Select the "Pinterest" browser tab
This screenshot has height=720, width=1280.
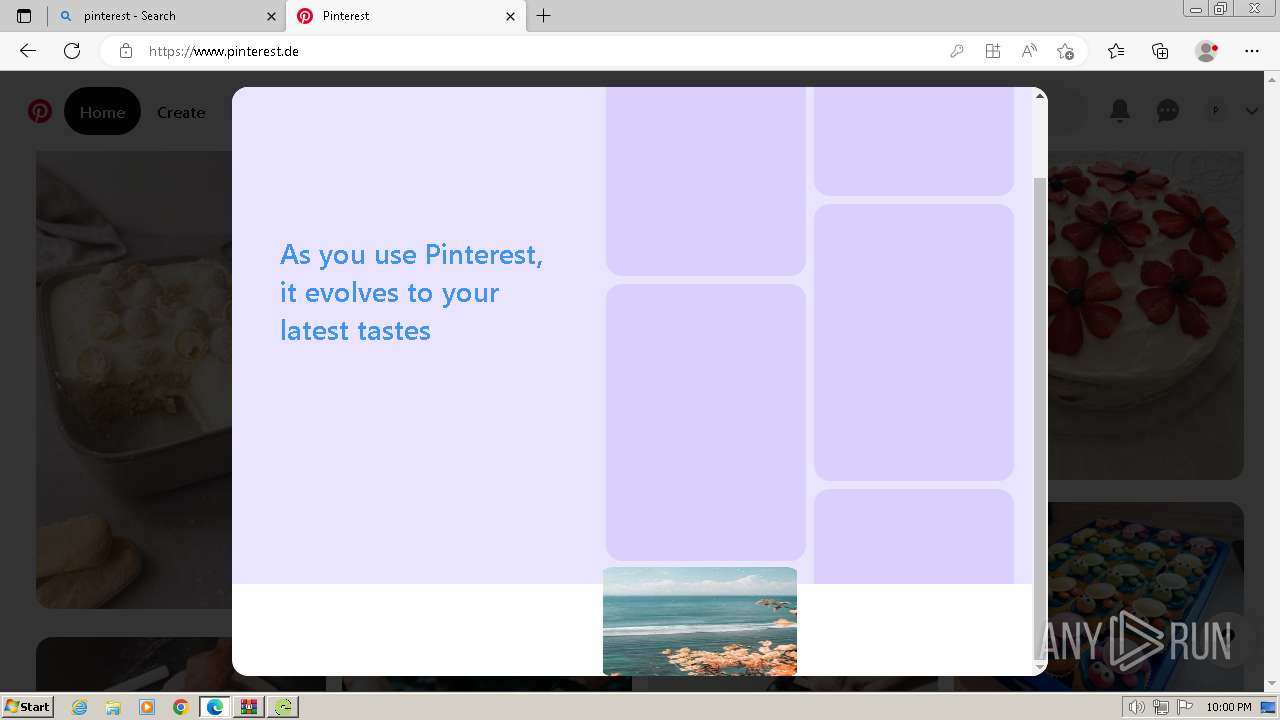click(406, 16)
